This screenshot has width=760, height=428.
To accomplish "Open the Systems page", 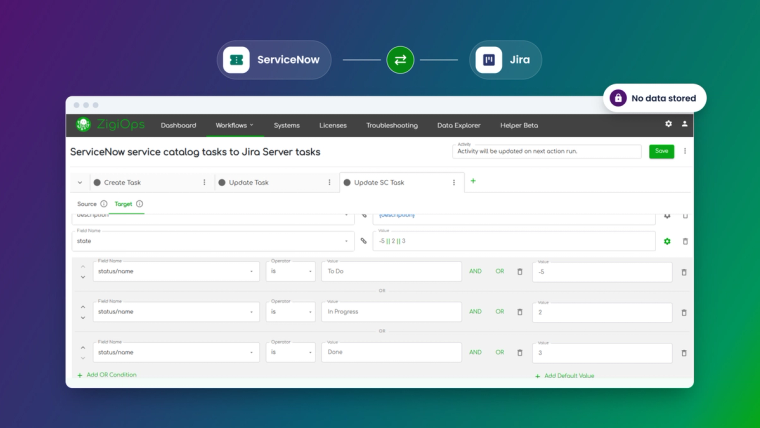I will pyautogui.click(x=286, y=125).
